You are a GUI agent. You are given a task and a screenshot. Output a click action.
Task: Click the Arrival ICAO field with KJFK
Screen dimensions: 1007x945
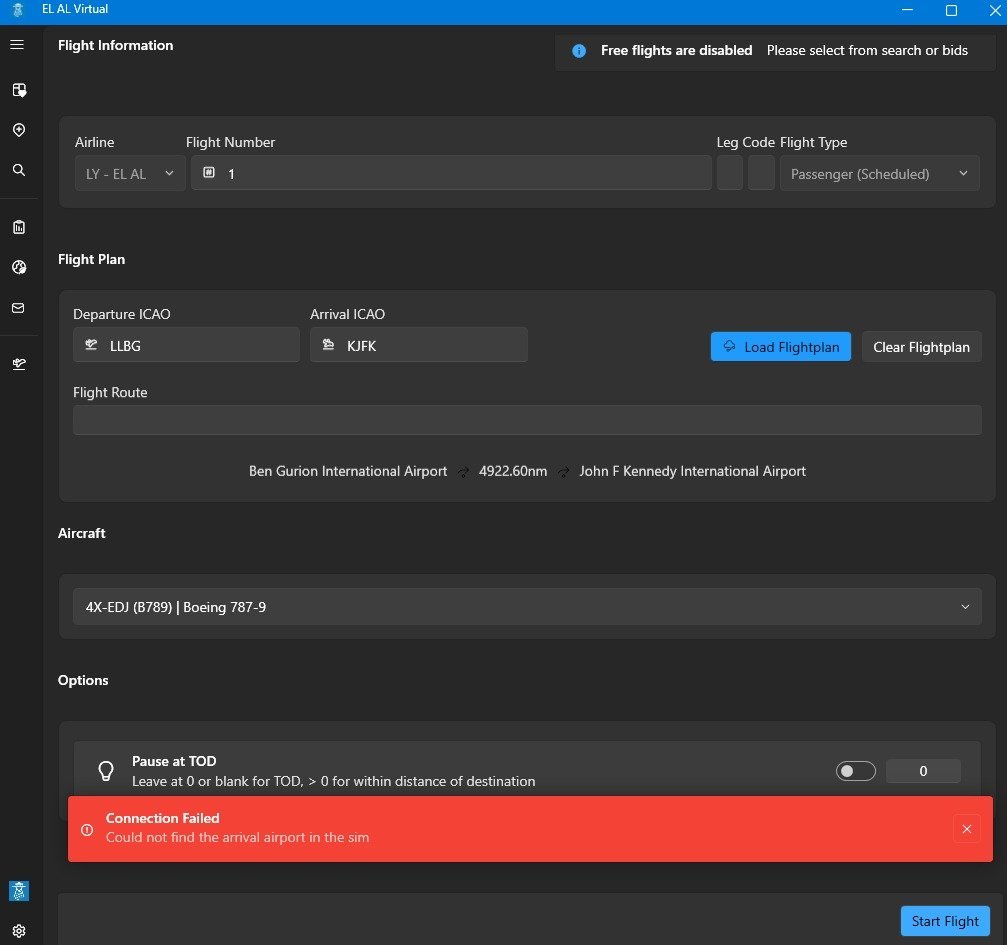[x=419, y=345]
